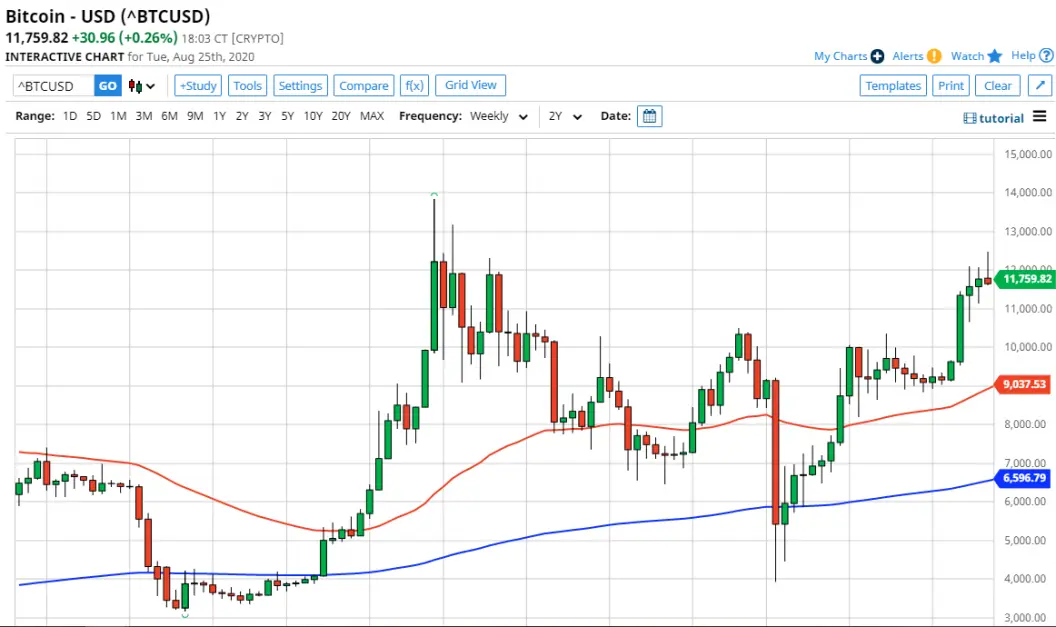This screenshot has height=627, width=1056.
Task: Focus the ^BTCUSD symbol input field
Action: click(53, 86)
